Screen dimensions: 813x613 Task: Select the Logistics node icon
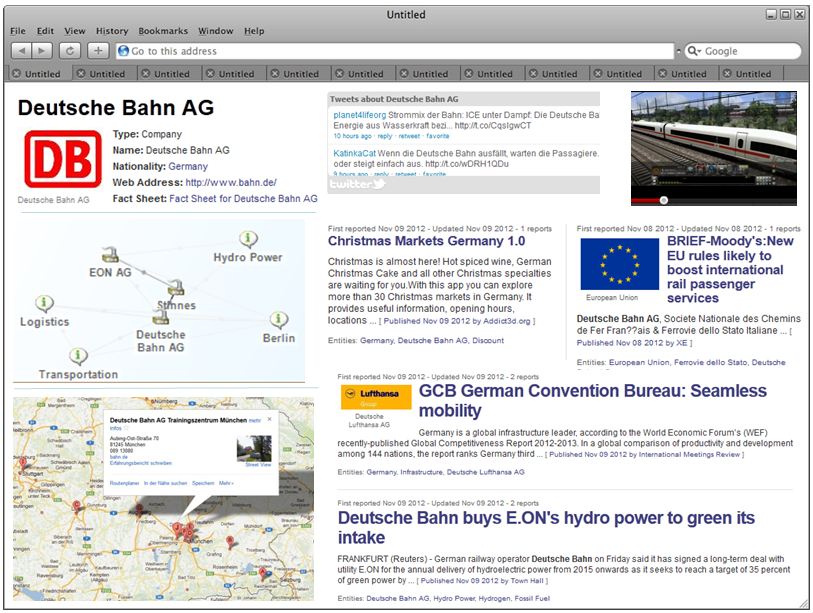(45, 304)
